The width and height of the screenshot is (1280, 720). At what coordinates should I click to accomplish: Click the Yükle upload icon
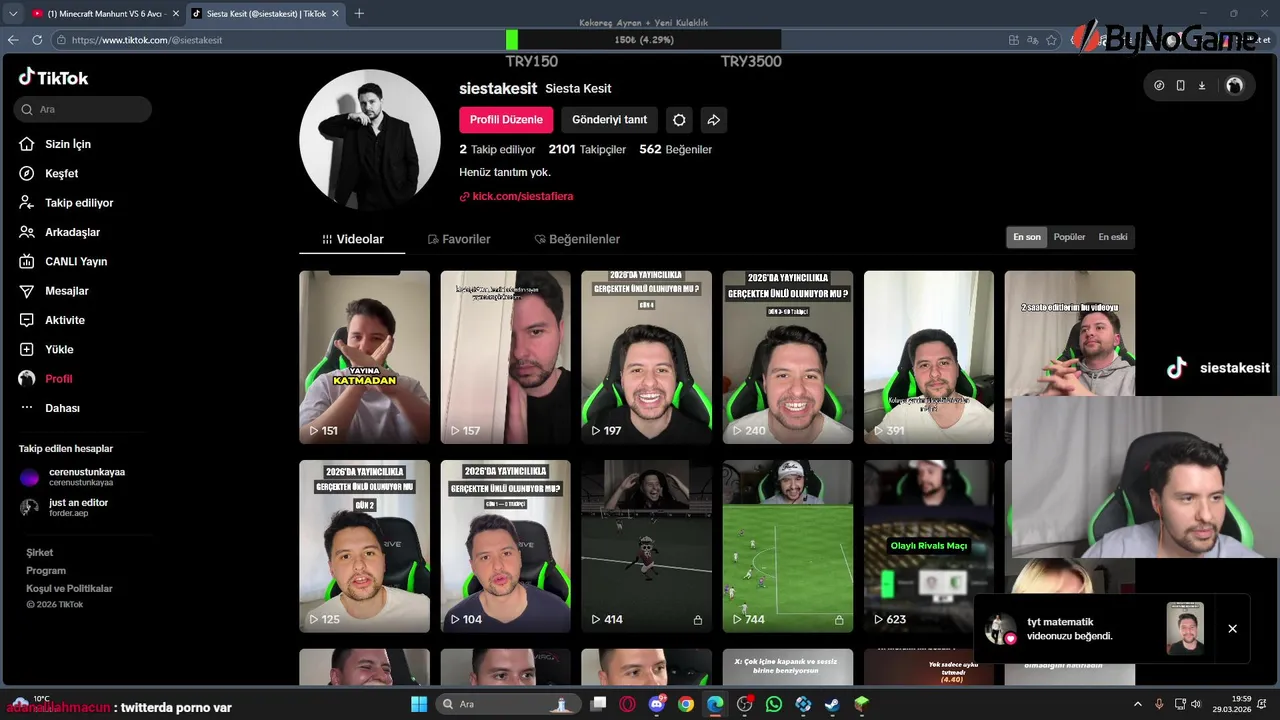click(x=27, y=349)
